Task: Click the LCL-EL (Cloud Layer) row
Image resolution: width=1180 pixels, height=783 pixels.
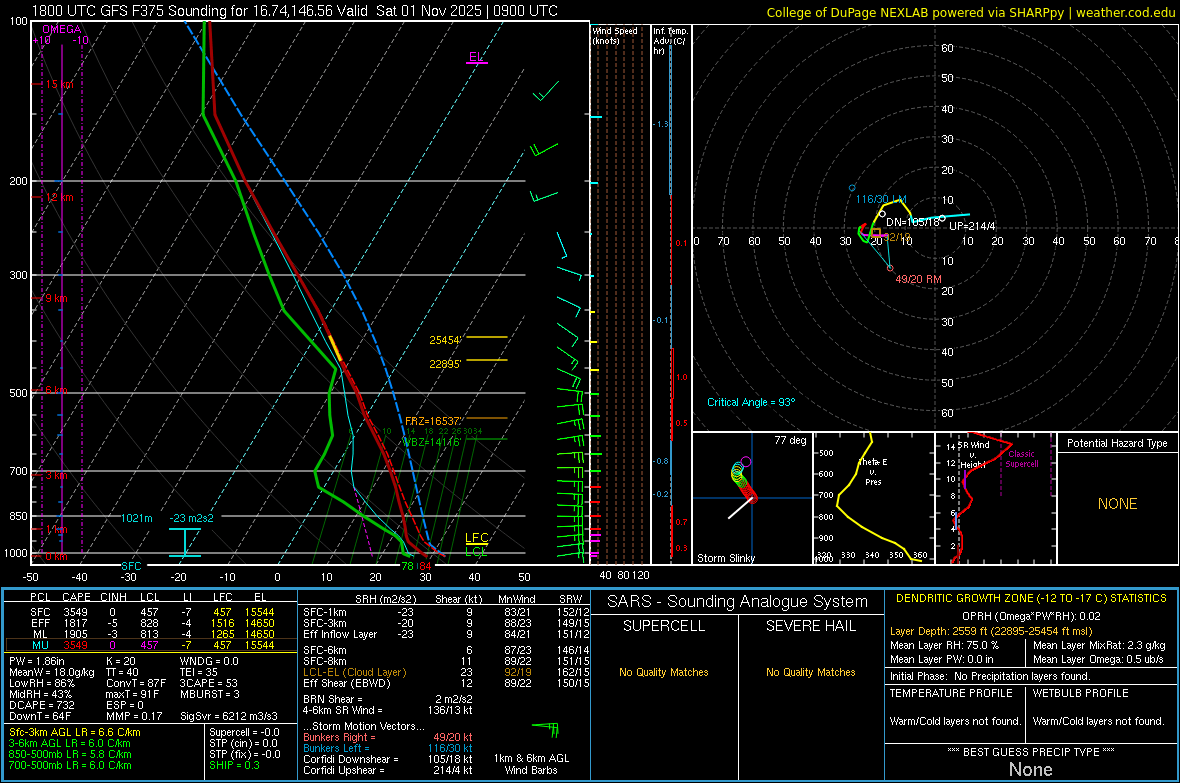Action: 446,672
